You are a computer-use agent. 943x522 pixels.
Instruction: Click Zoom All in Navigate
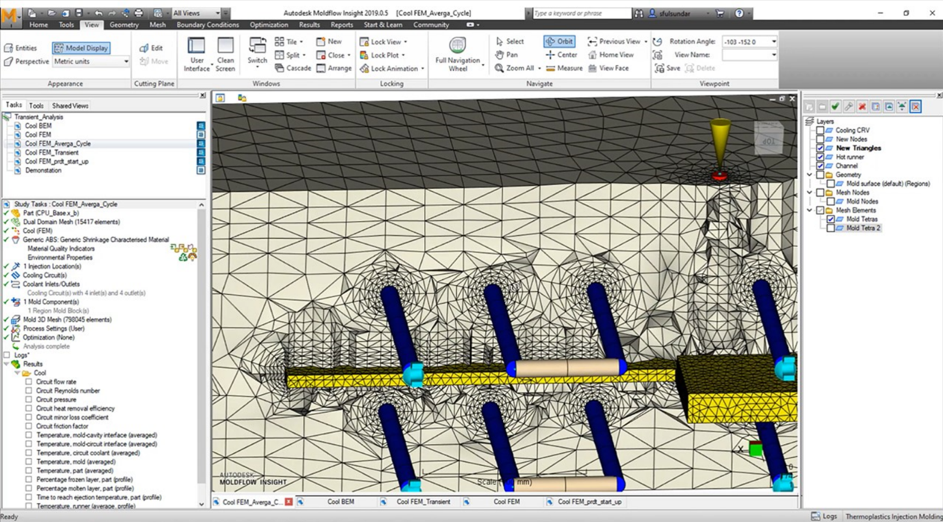(515, 69)
